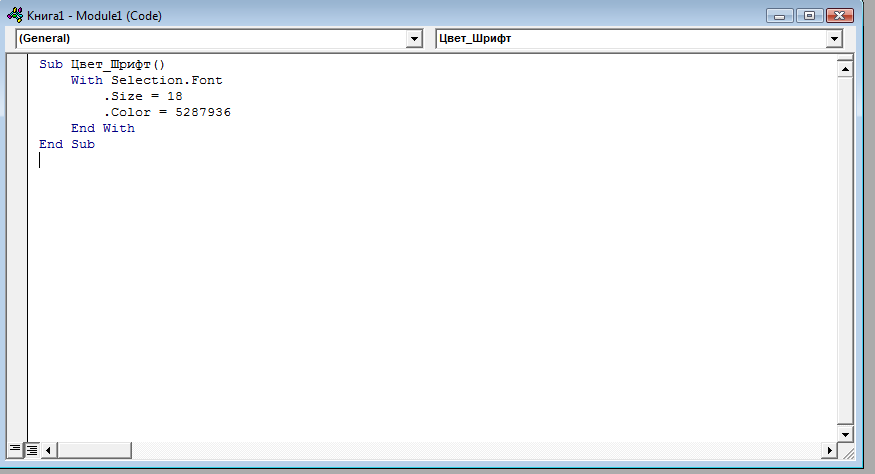The width and height of the screenshot is (875, 474).
Task: Click the horizontal scrollbar right arrow
Action: (x=829, y=450)
